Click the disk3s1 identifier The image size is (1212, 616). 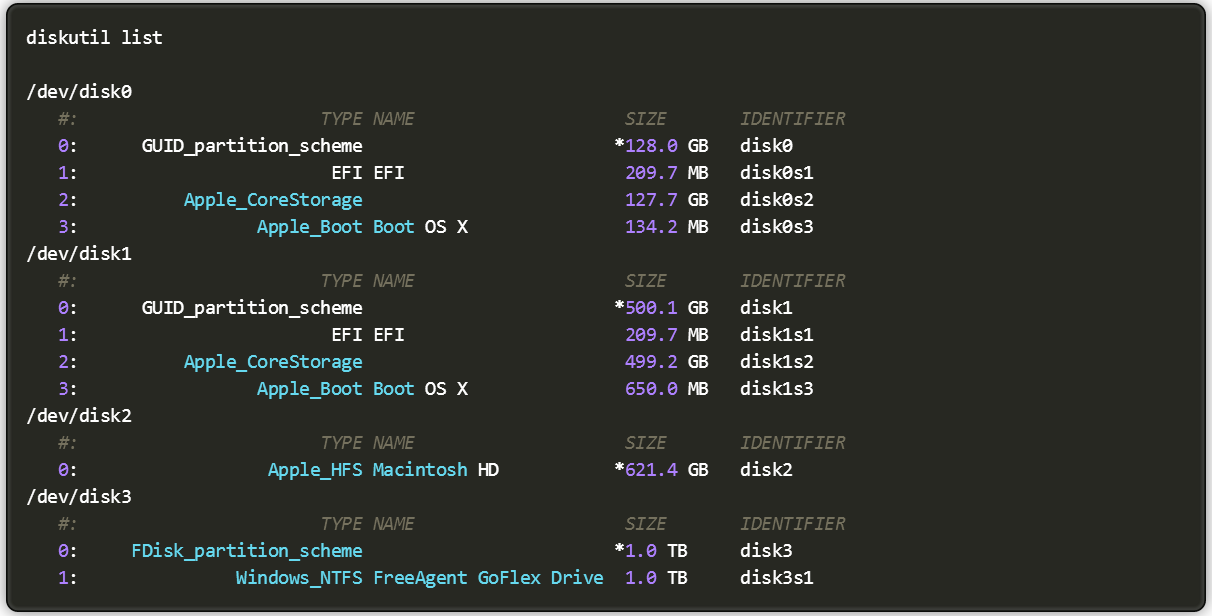click(x=776, y=578)
